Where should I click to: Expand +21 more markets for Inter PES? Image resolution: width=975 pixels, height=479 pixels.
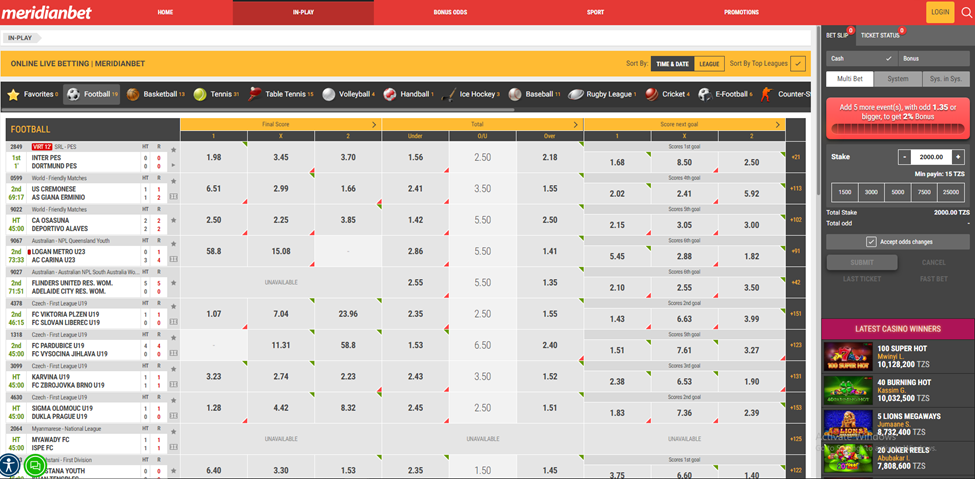tap(795, 157)
